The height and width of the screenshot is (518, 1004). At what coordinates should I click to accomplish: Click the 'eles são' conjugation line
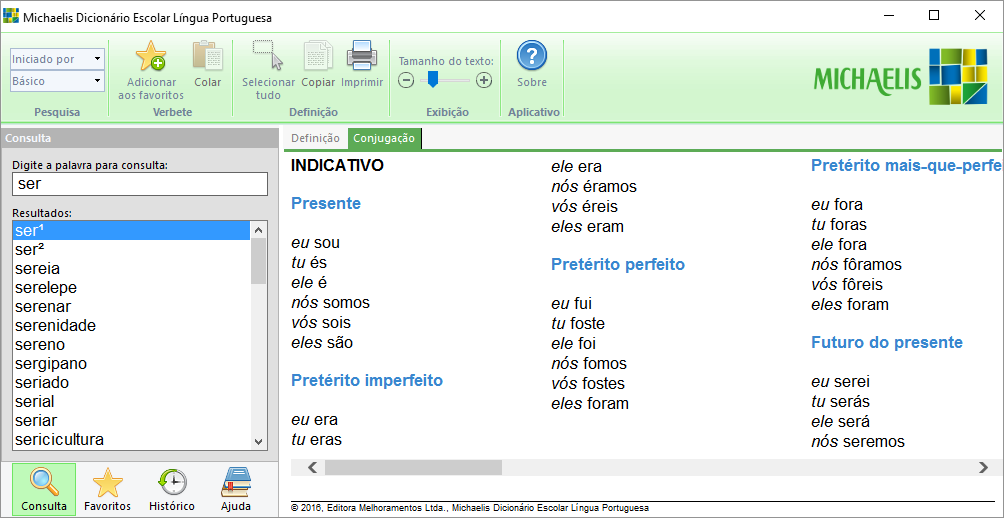tap(322, 343)
